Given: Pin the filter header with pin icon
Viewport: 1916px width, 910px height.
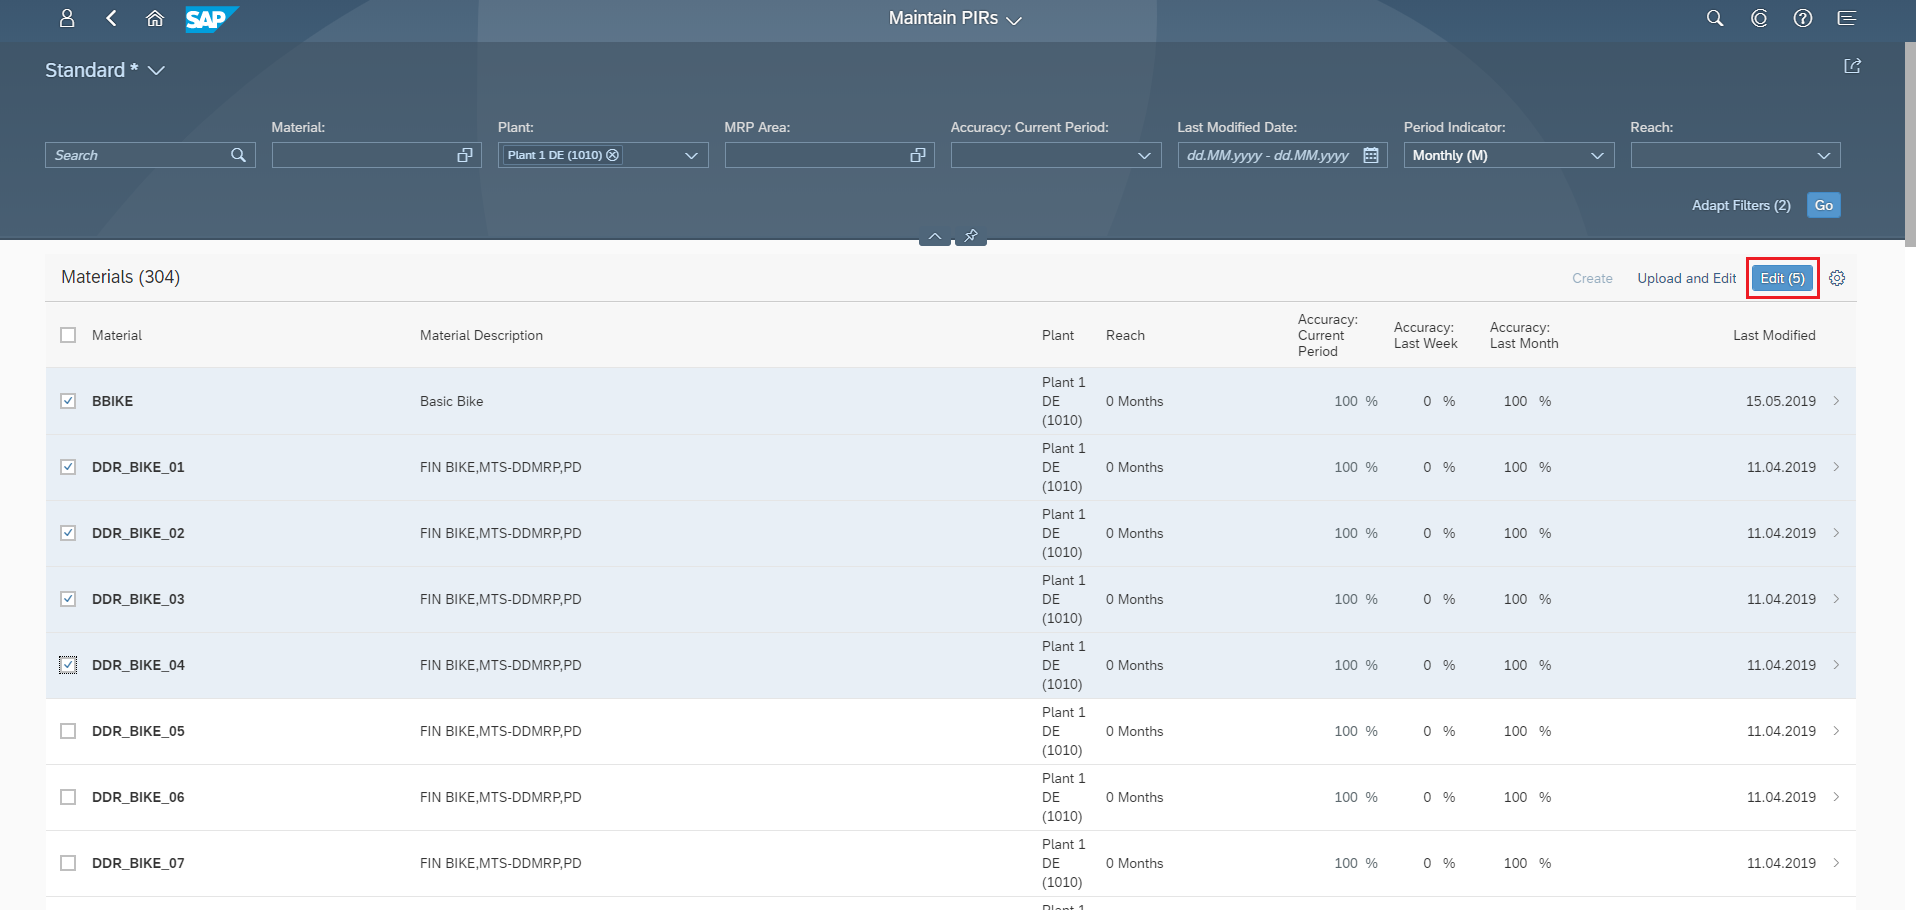Looking at the screenshot, I should click(x=971, y=236).
